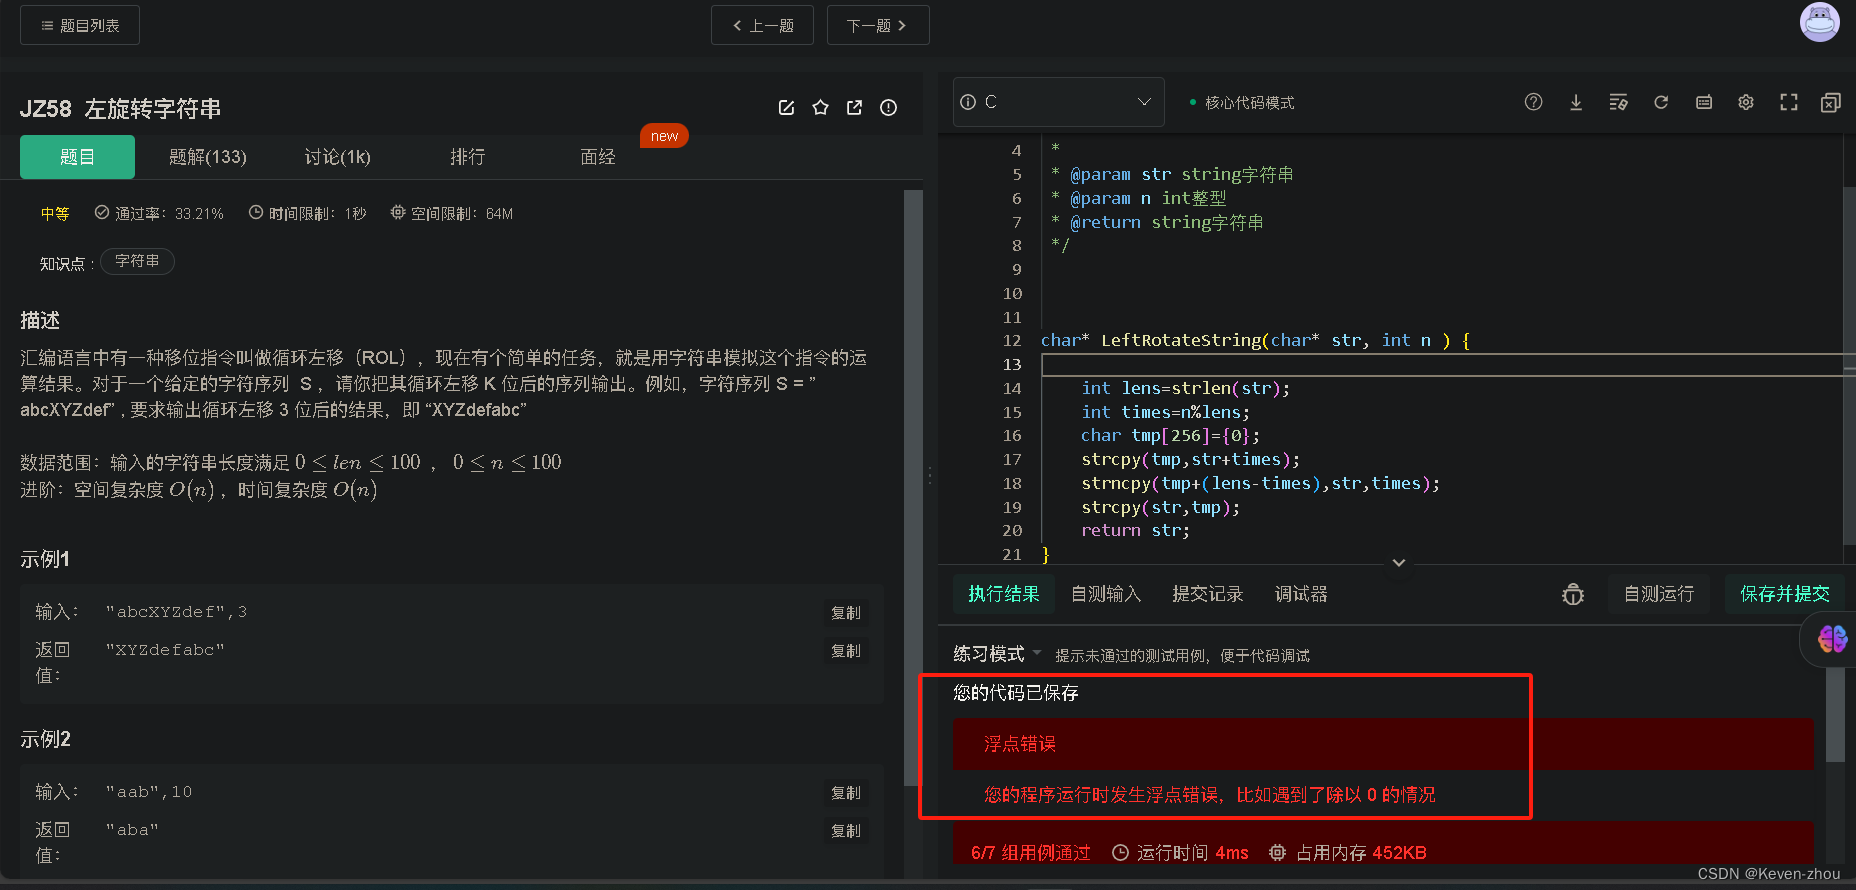Go to previous problem 上一题
1856x890 pixels.
pyautogui.click(x=762, y=25)
